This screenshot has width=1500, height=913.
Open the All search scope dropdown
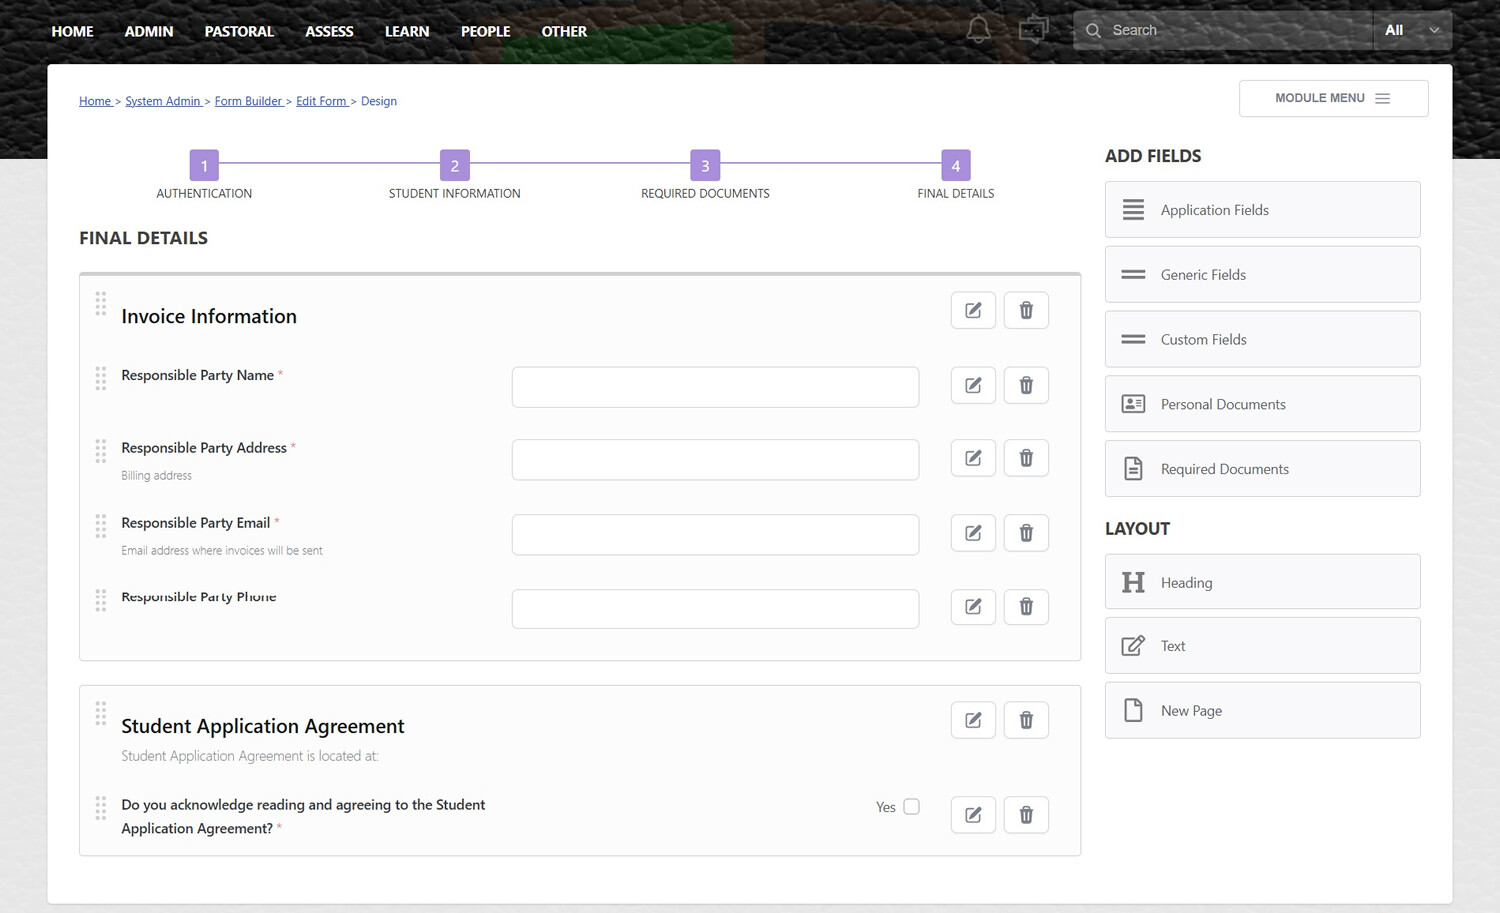point(1412,30)
